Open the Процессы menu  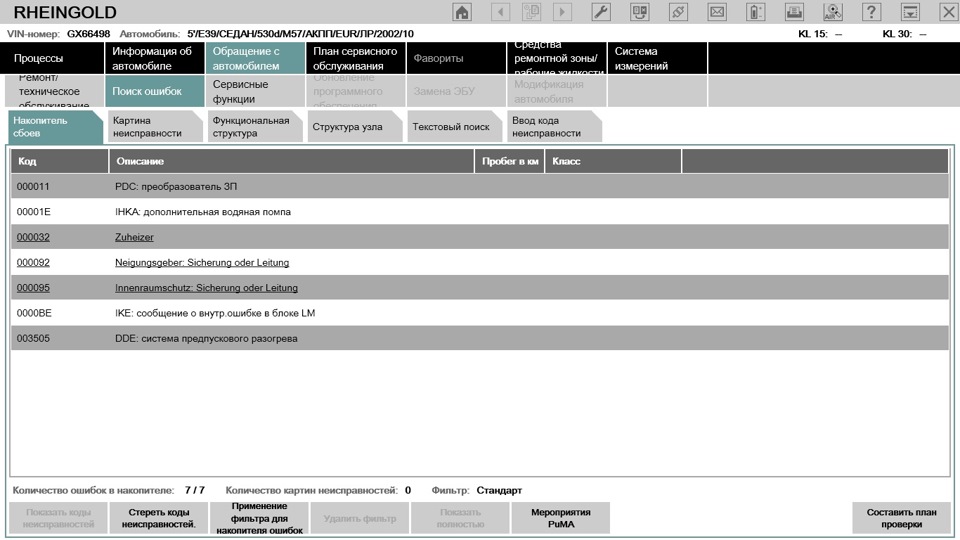pyautogui.click(x=53, y=58)
